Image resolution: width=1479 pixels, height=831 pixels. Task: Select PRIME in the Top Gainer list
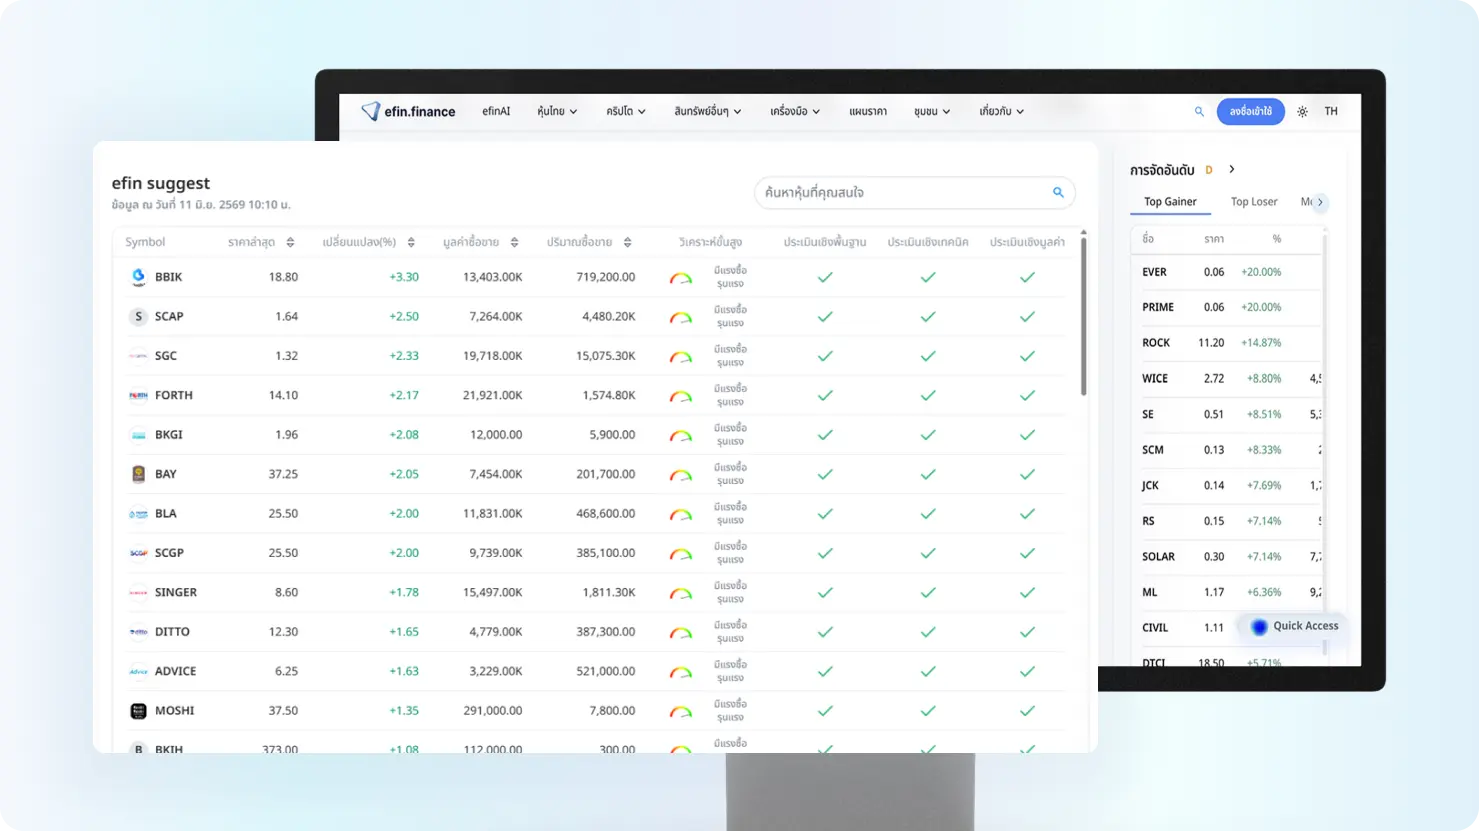point(1158,307)
